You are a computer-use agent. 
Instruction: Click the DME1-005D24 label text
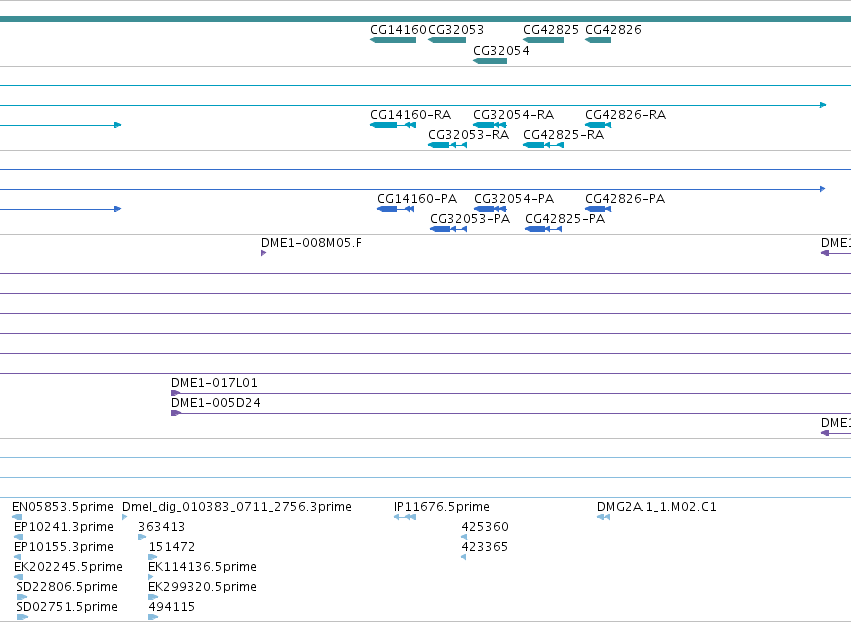click(x=215, y=403)
